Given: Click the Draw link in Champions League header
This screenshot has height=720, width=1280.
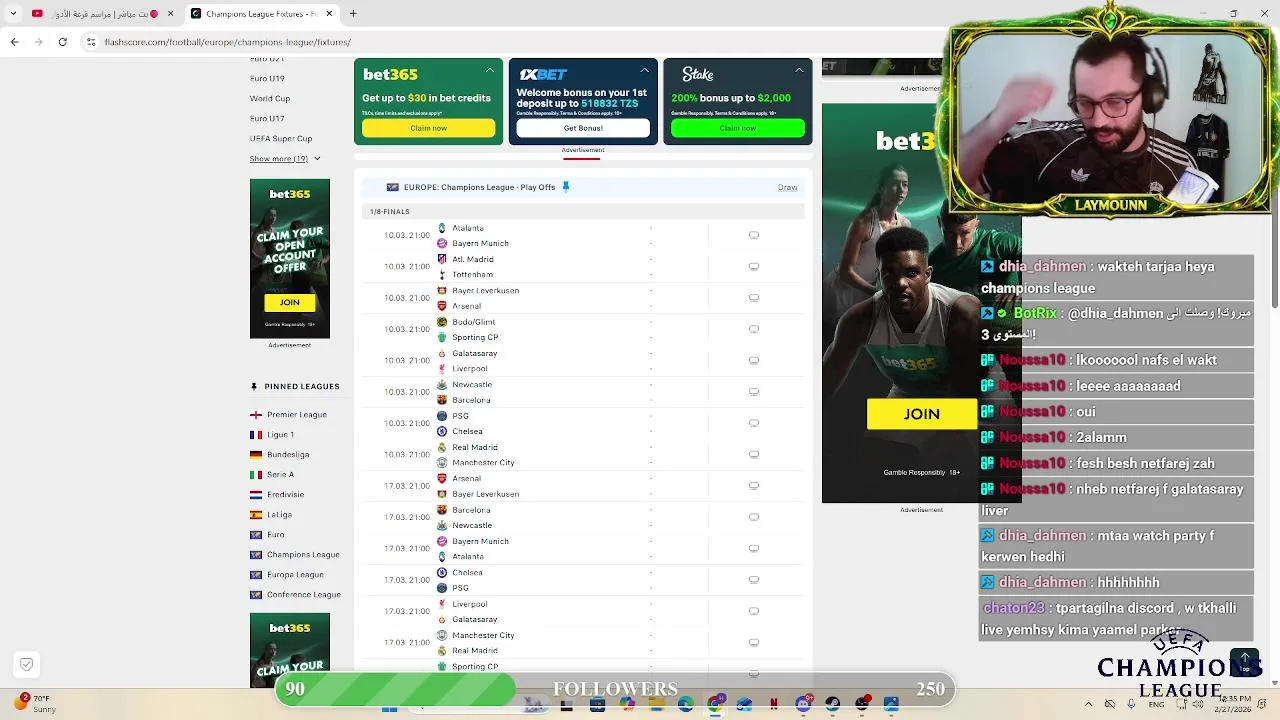Looking at the screenshot, I should tap(787, 187).
